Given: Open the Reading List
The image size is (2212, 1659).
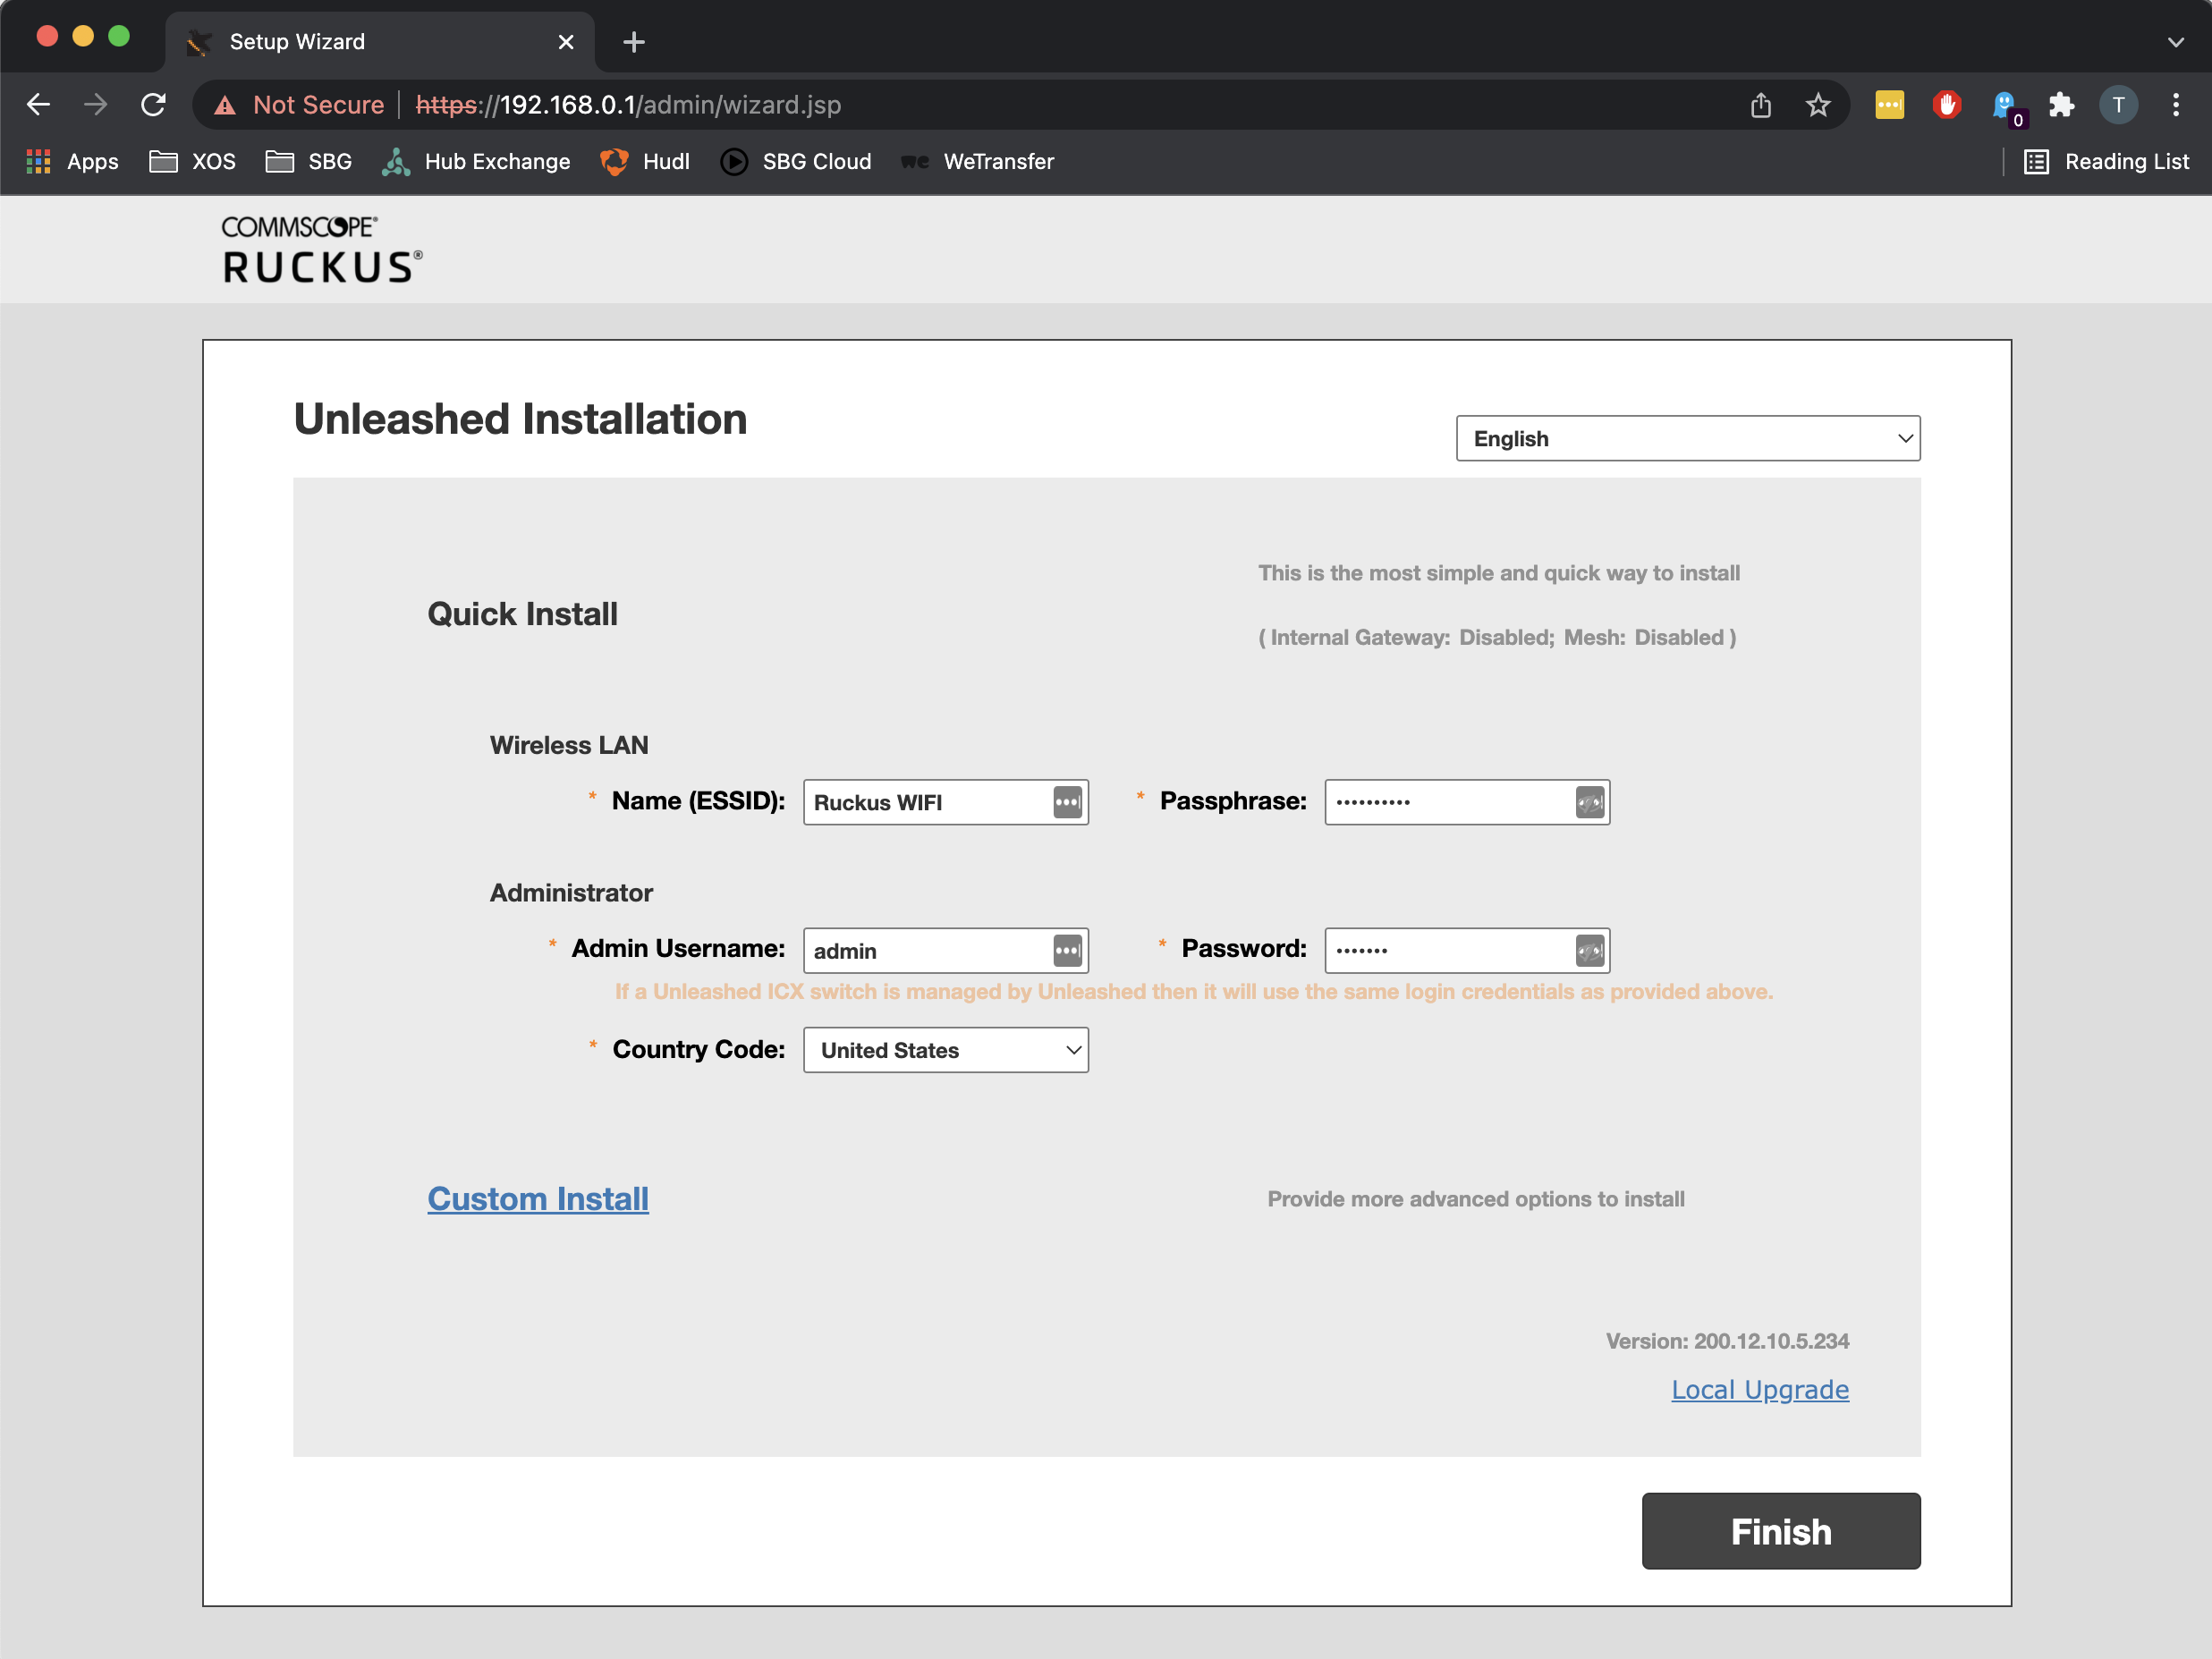Looking at the screenshot, I should click(x=2106, y=162).
